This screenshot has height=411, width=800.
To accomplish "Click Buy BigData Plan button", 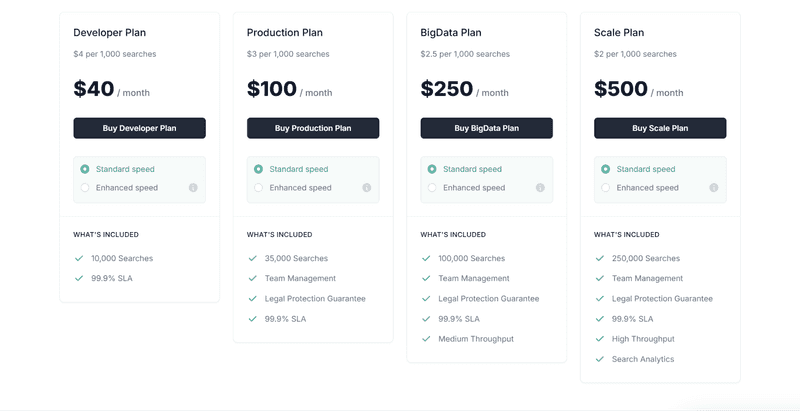I will tap(486, 128).
